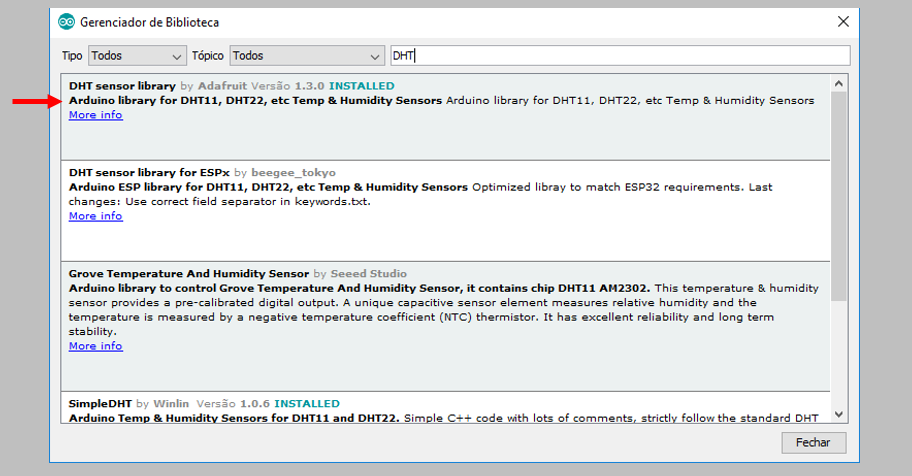Select the DHT sensor library by Adafruit entry

tap(446, 117)
